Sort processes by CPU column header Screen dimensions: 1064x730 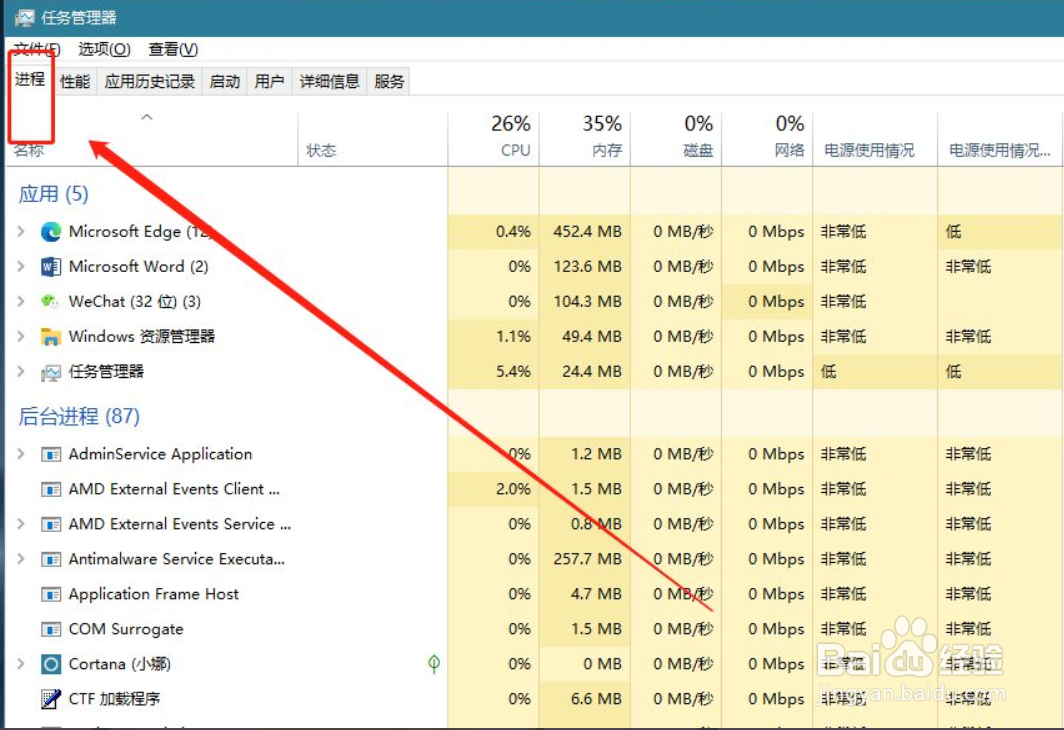tap(494, 138)
